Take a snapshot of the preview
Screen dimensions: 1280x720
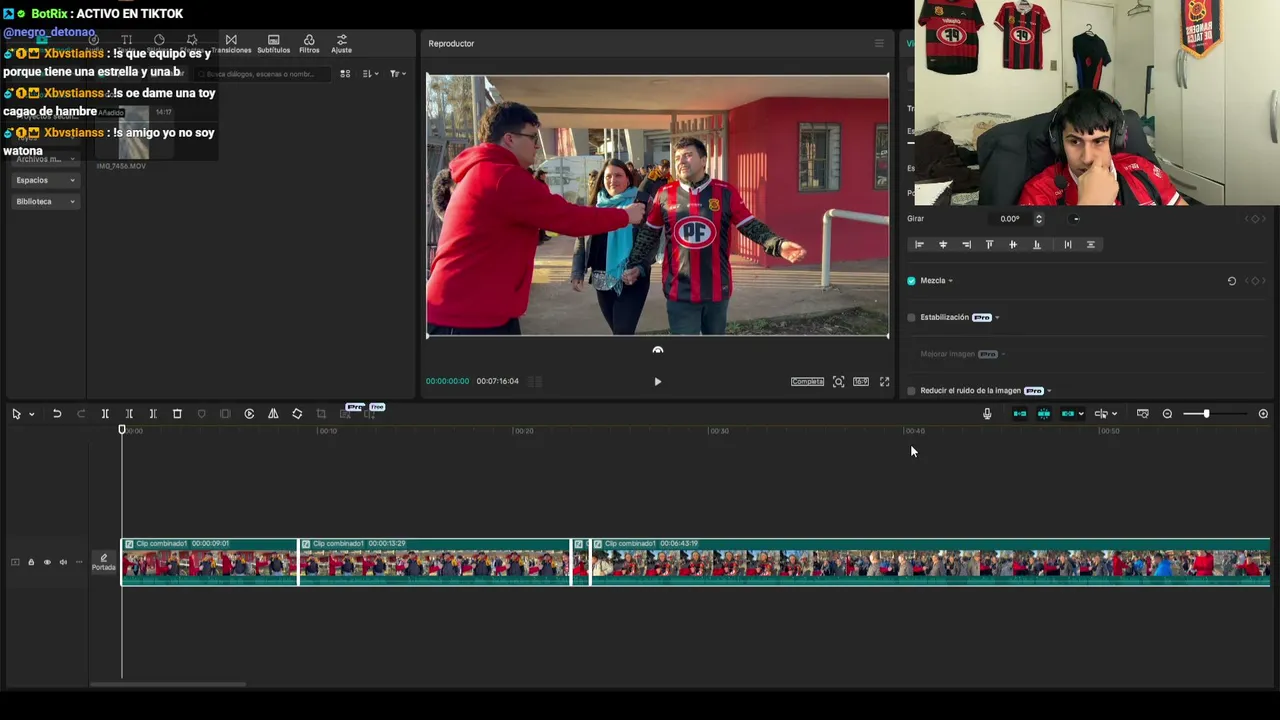[x=838, y=382]
